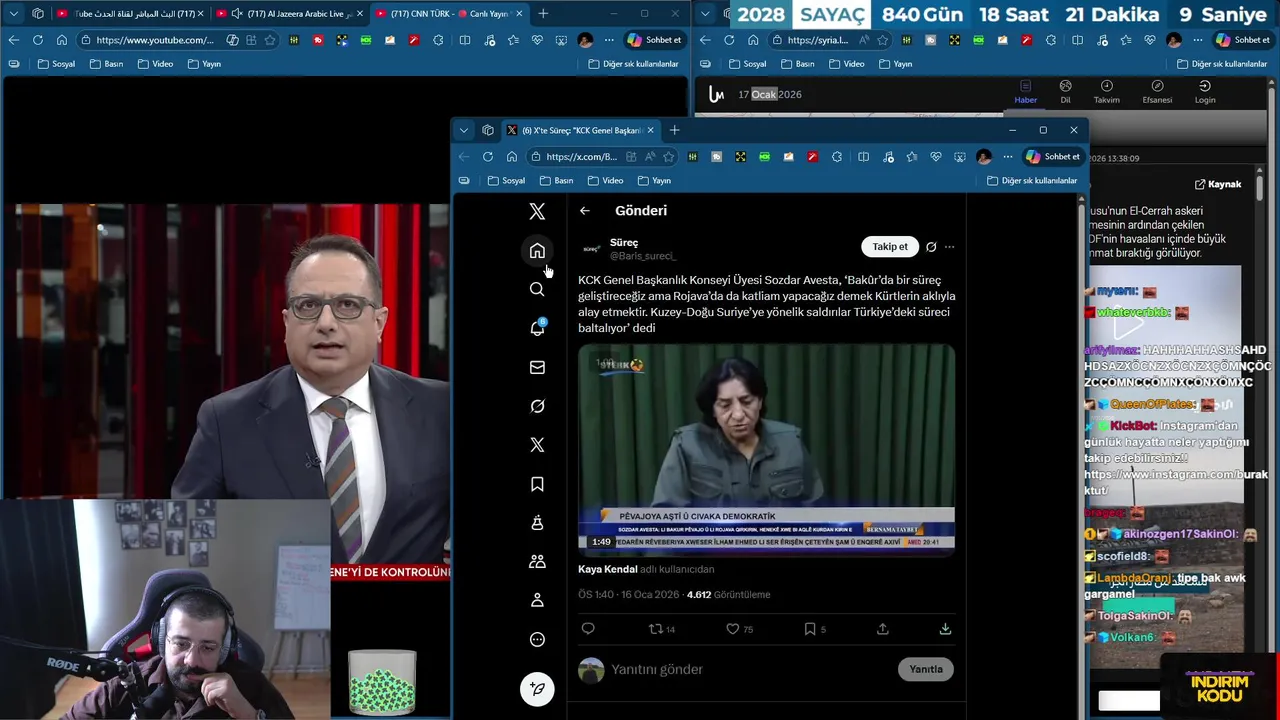Open Kaya Kendal source user link
1280x720 pixels.
point(607,569)
